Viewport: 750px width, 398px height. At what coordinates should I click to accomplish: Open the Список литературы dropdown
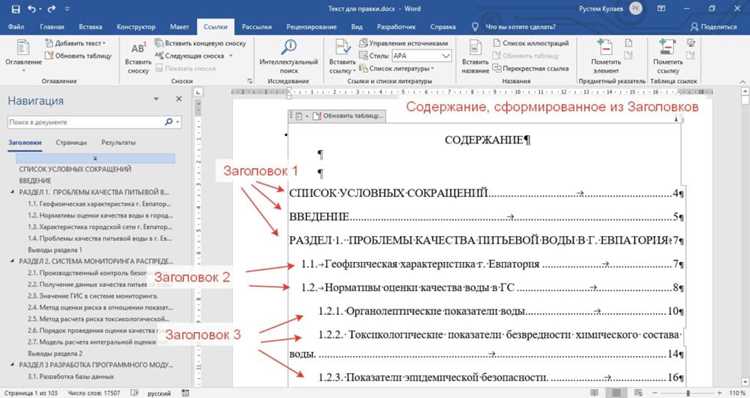pyautogui.click(x=397, y=68)
